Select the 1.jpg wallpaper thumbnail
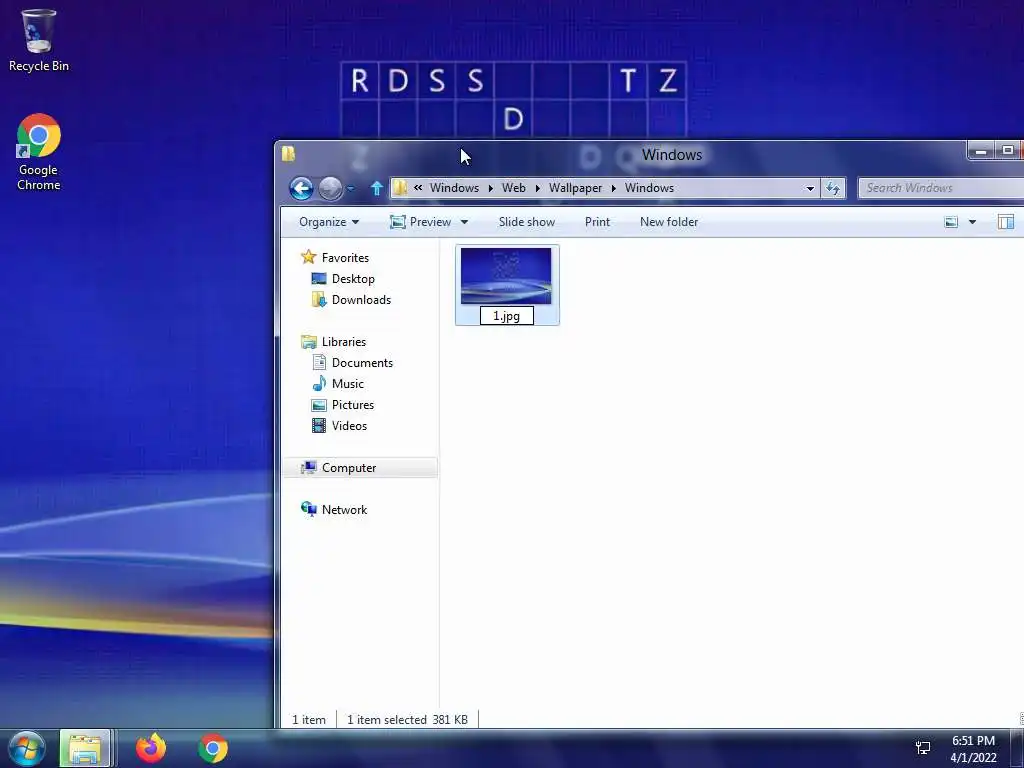 pos(506,276)
